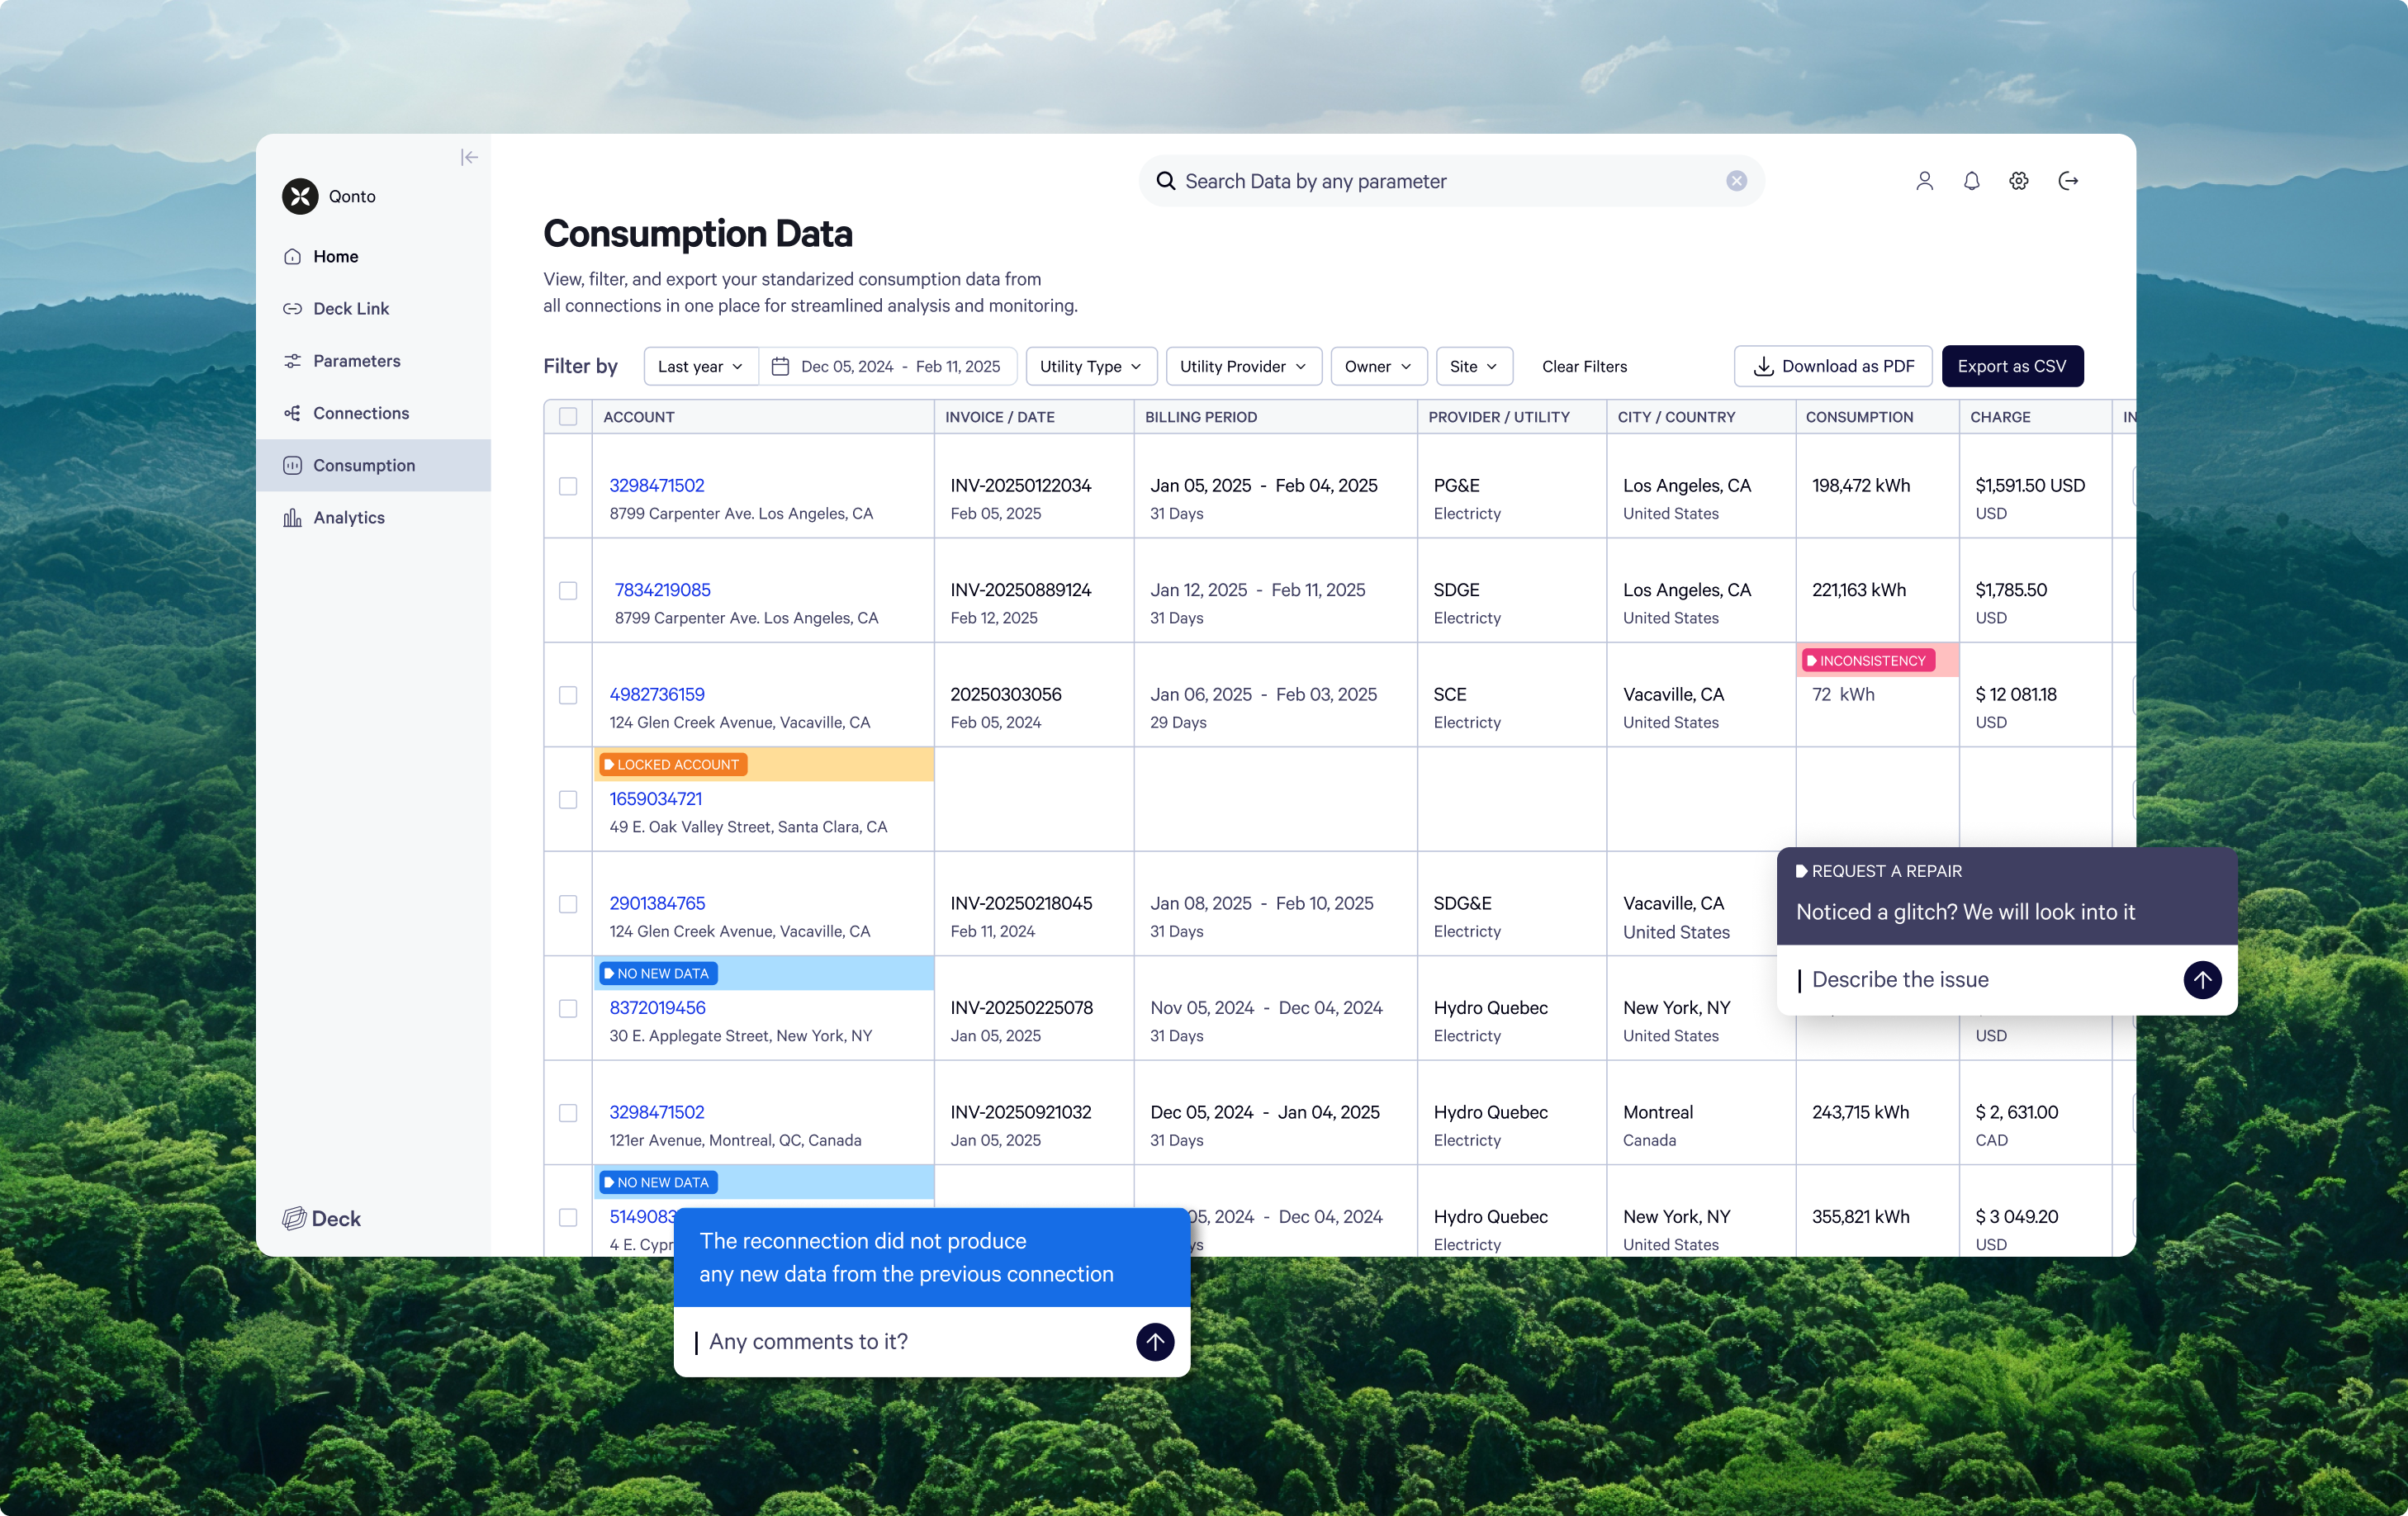Image resolution: width=2408 pixels, height=1516 pixels.
Task: Collapse the sidebar with the arrow icon
Action: [468, 157]
